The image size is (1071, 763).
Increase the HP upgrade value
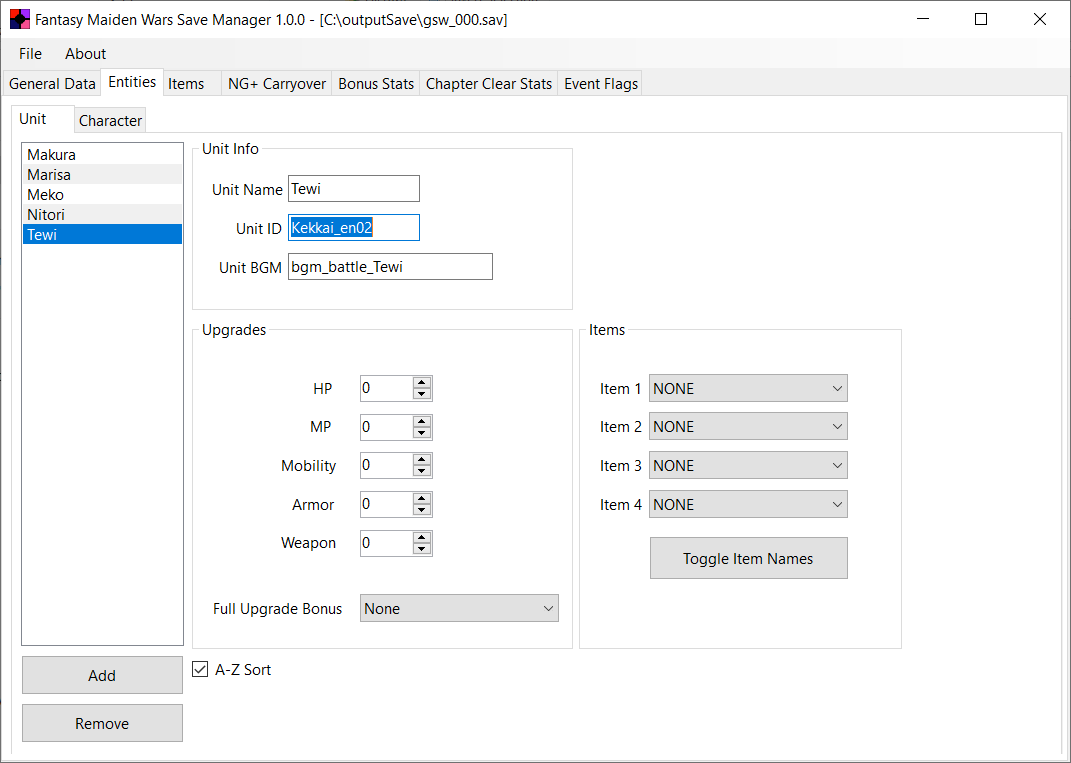(422, 383)
